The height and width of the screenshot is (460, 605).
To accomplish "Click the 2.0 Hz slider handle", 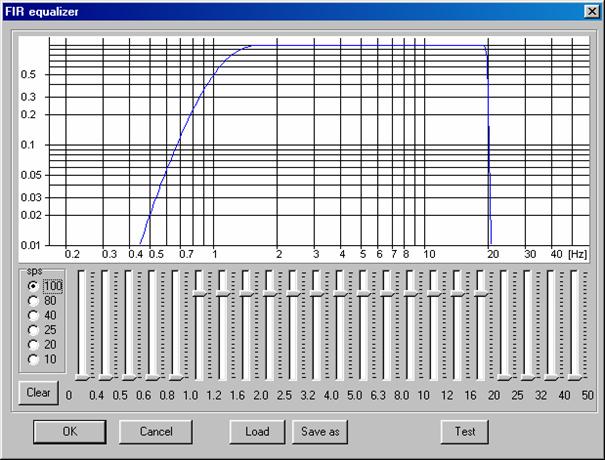I will pyautogui.click(x=270, y=293).
